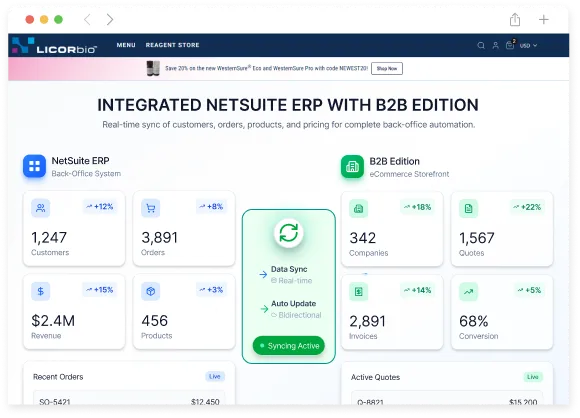
Task: Click the 342 Companies value
Action: (x=363, y=238)
